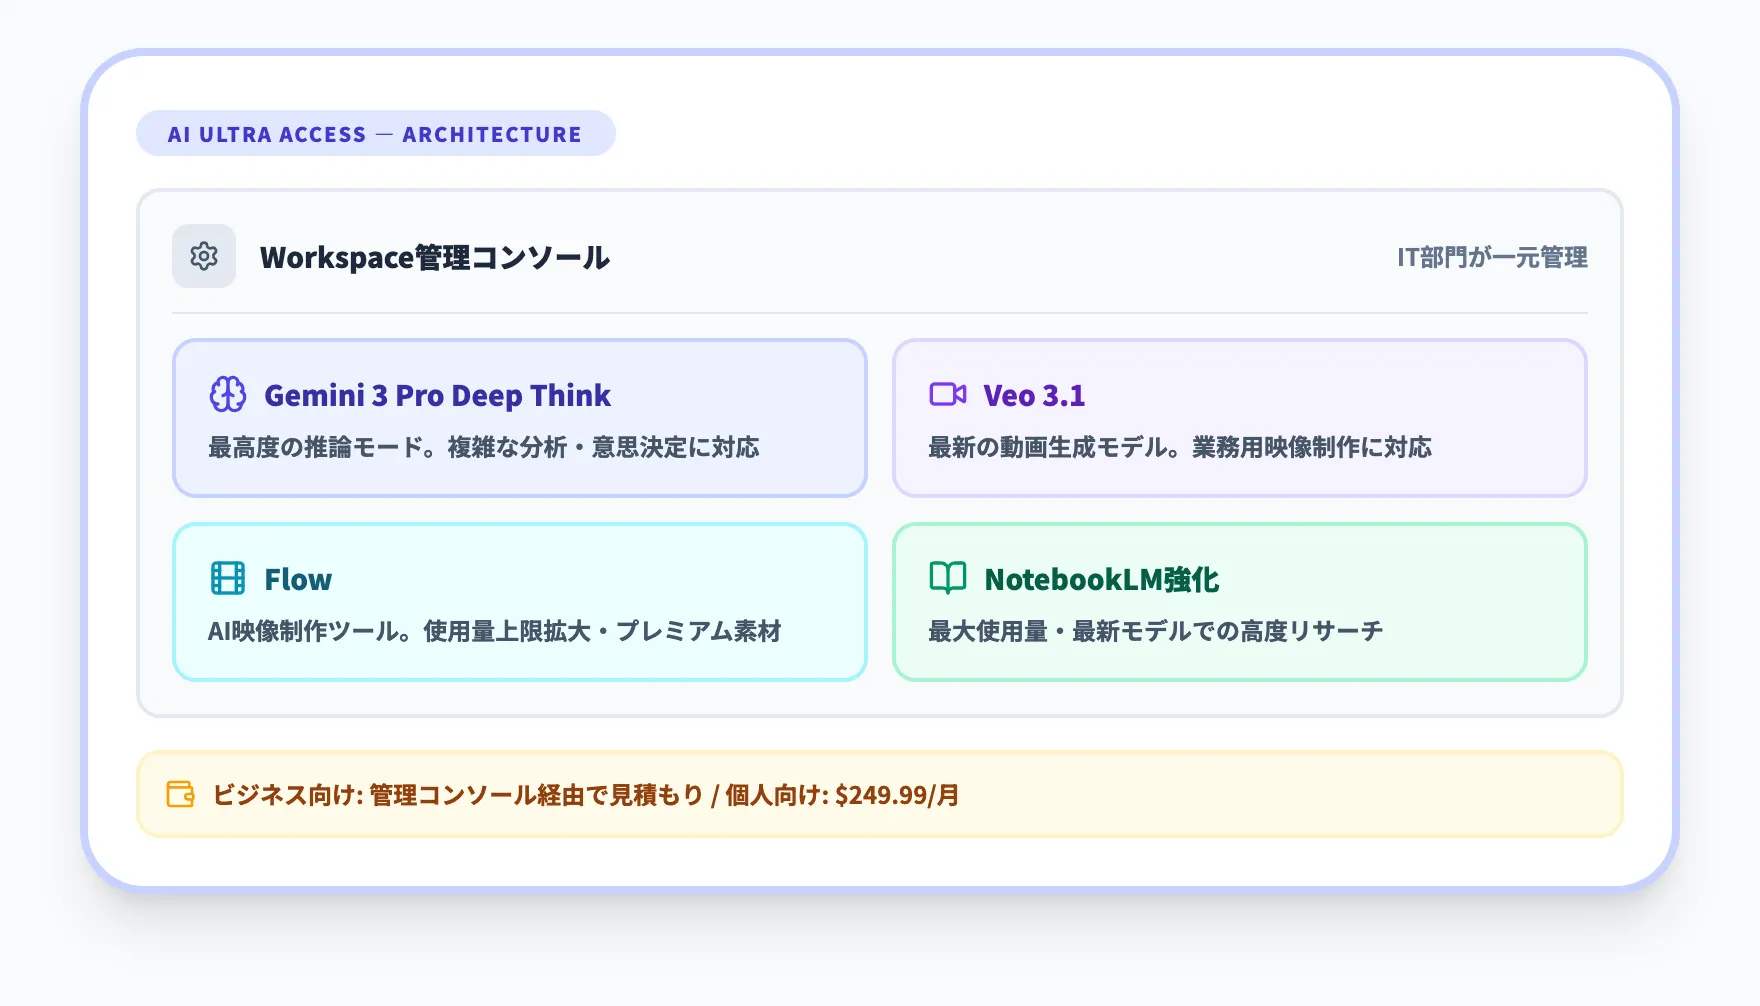Screen dimensions: 1760x1006
Task: Open the Flow card title
Action: coord(298,579)
